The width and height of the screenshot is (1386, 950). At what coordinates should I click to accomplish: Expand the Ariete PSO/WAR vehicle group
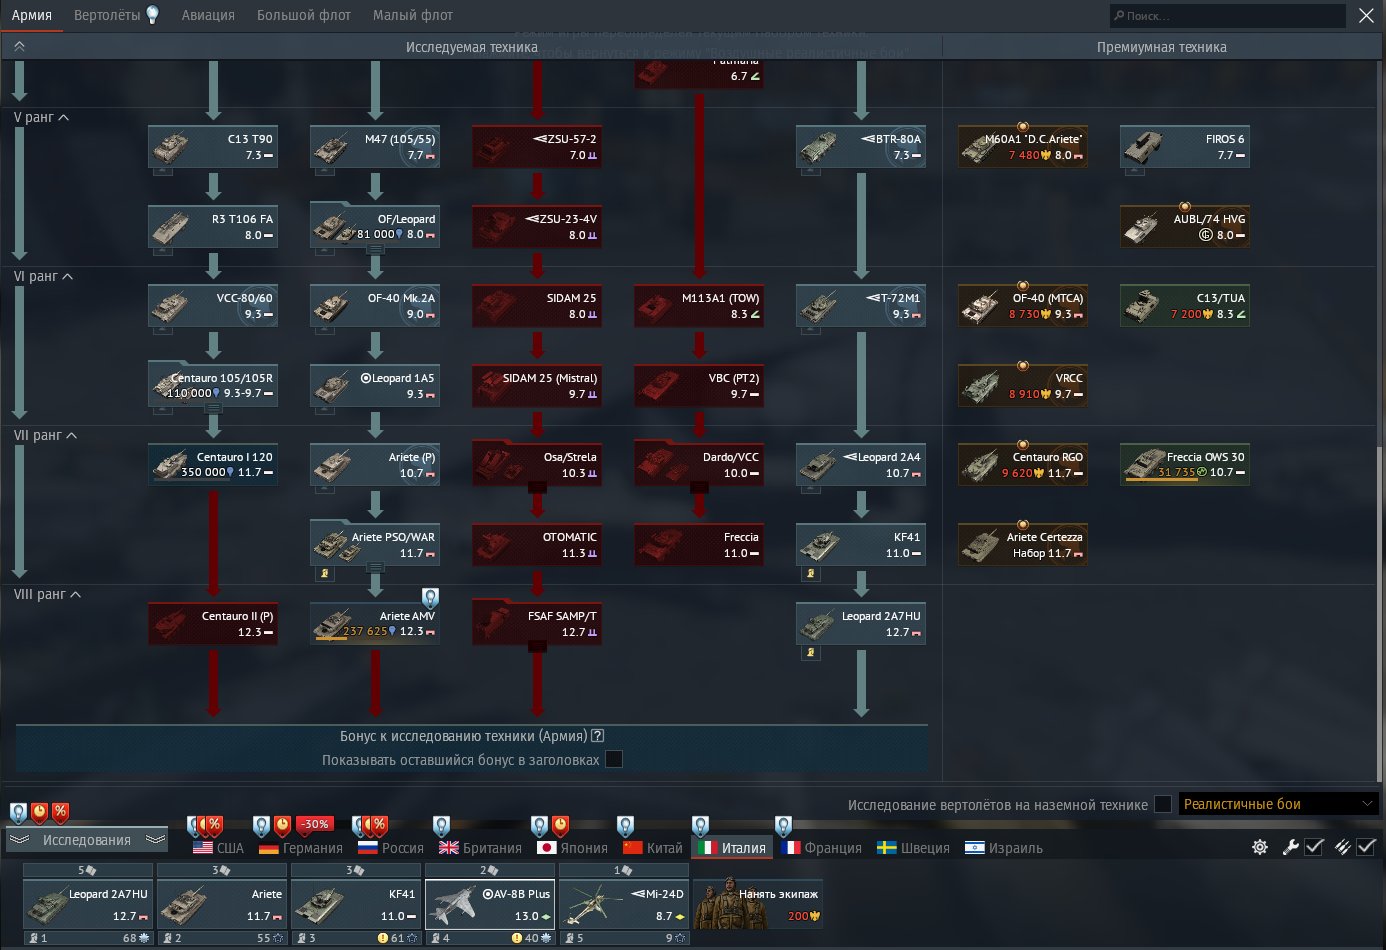[375, 568]
